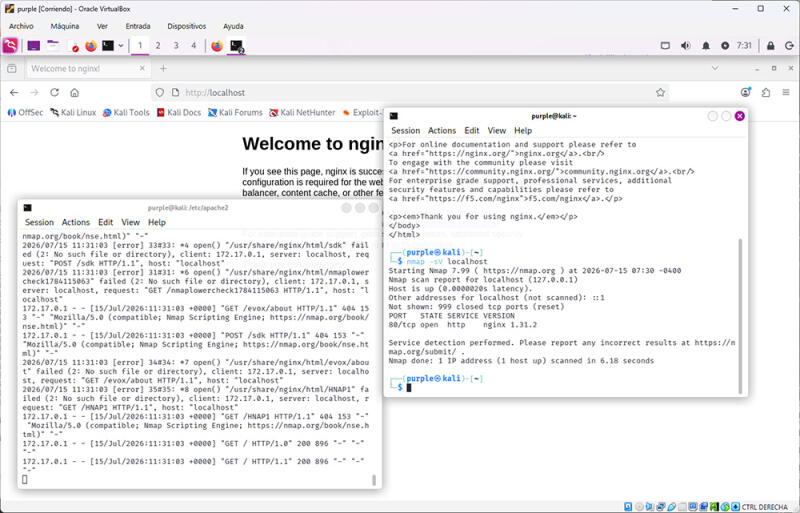Click the purple desktop launcher in the panel
The height and width of the screenshot is (513, 800).
point(34,46)
